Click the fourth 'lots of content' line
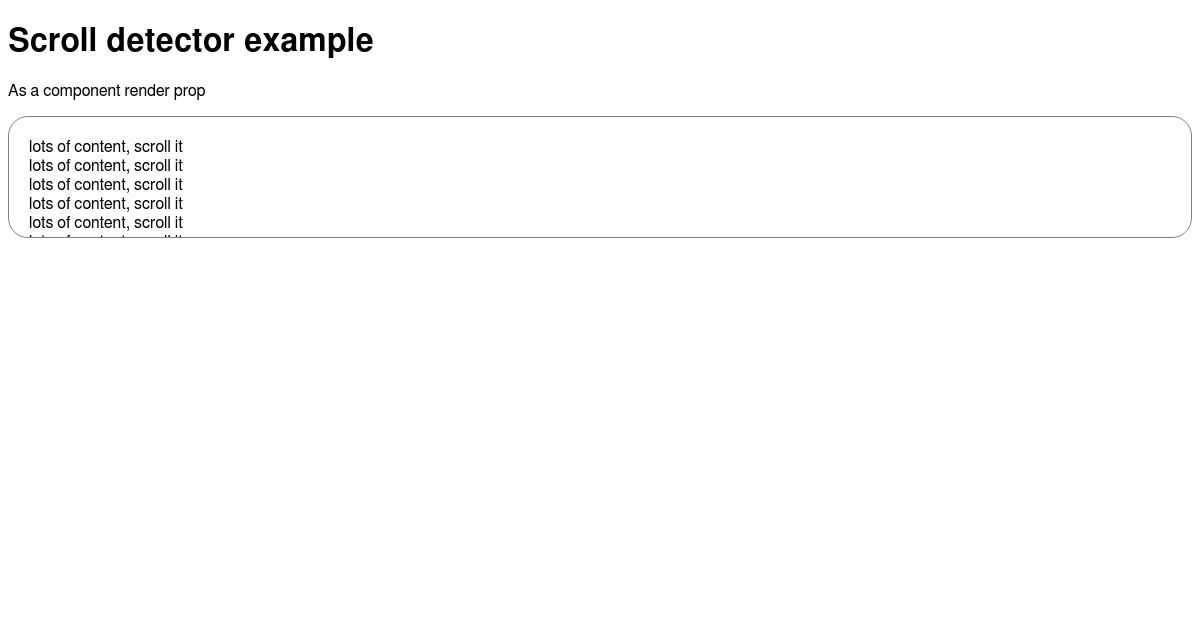The image size is (1200, 630). click(x=106, y=204)
